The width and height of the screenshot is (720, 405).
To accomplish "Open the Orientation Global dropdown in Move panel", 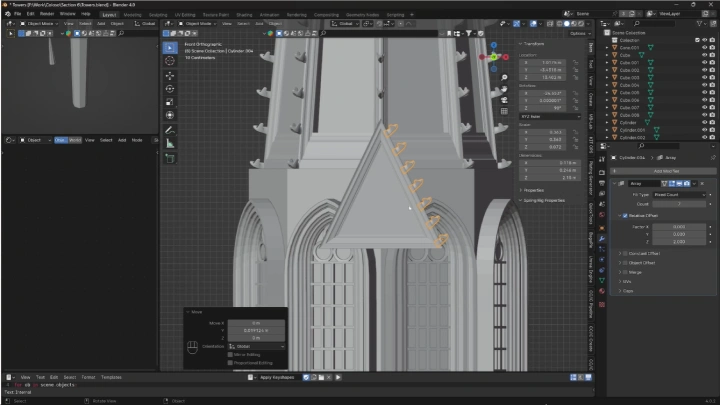I will tap(256, 346).
